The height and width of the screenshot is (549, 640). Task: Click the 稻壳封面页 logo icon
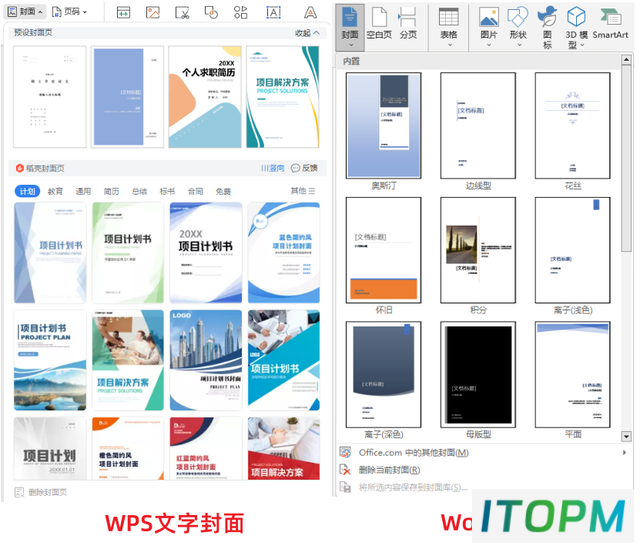20,168
